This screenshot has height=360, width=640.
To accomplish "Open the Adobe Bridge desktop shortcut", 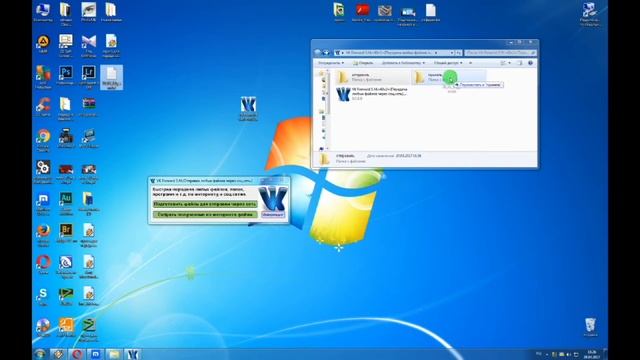I will tap(66, 234).
